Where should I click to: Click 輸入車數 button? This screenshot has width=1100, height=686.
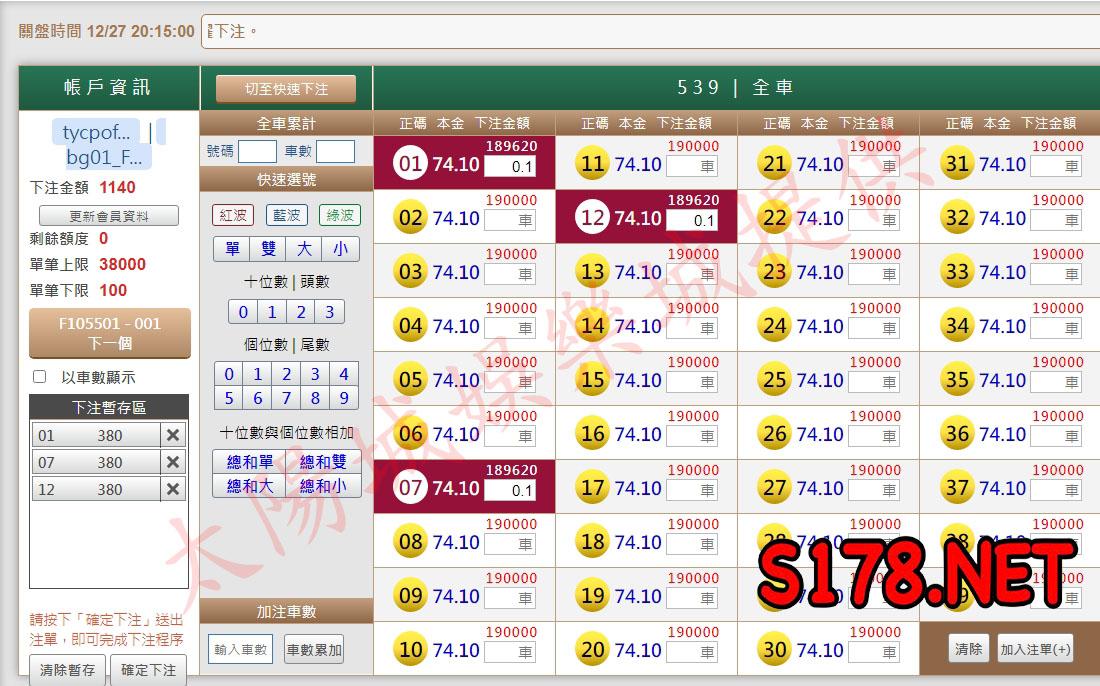(x=241, y=650)
